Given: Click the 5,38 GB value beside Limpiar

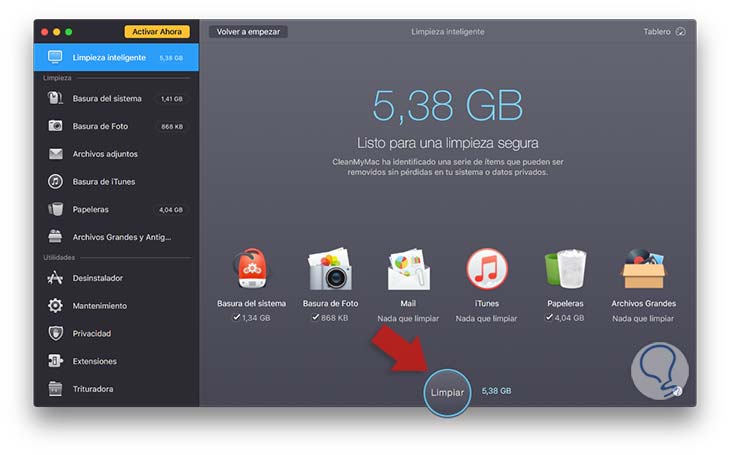Looking at the screenshot, I should tap(496, 391).
